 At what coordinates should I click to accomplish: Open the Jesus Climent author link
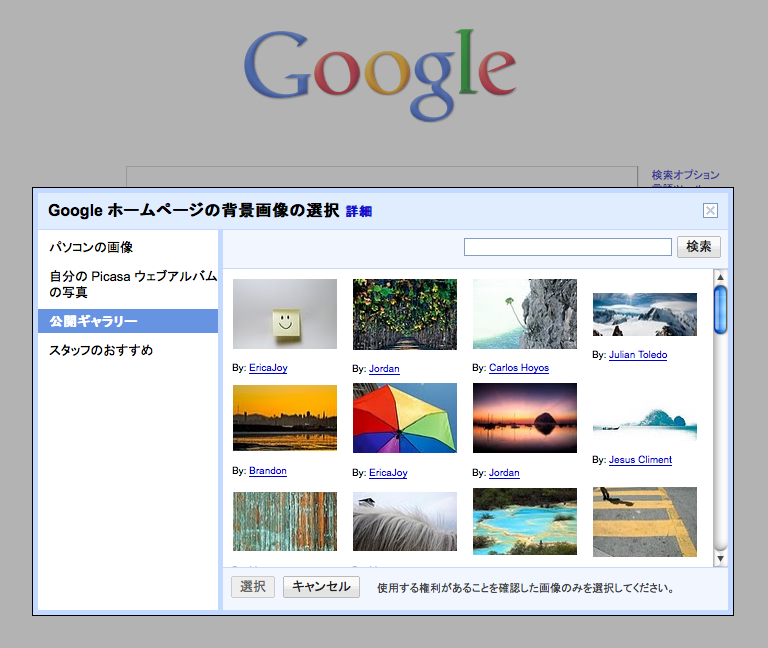click(640, 460)
